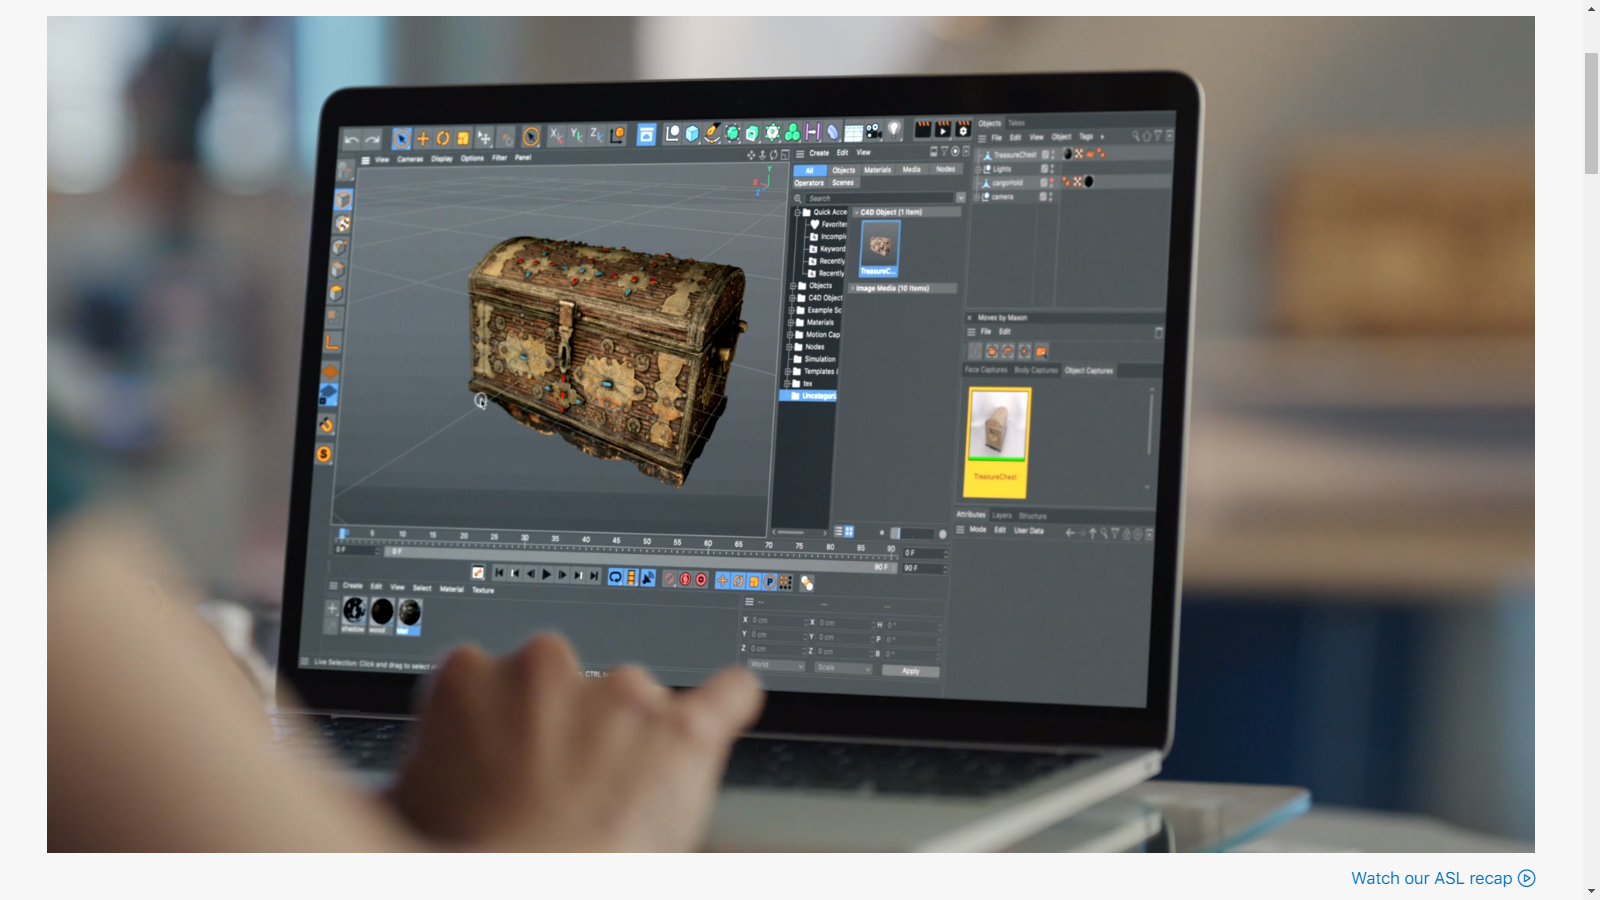Collapse the C4D Object (1 Item) section
This screenshot has width=1600, height=900.
[x=856, y=212]
